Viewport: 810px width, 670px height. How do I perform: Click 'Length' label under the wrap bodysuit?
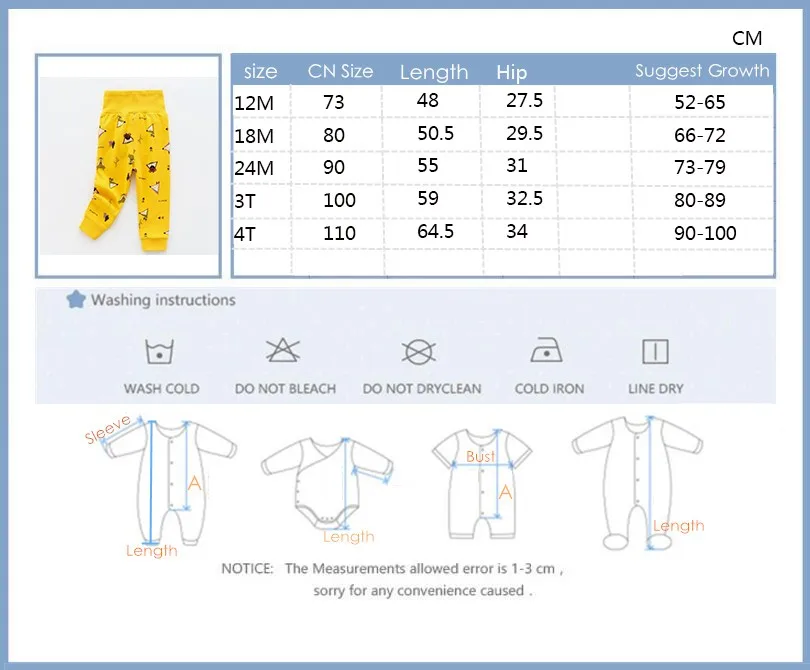click(x=349, y=537)
